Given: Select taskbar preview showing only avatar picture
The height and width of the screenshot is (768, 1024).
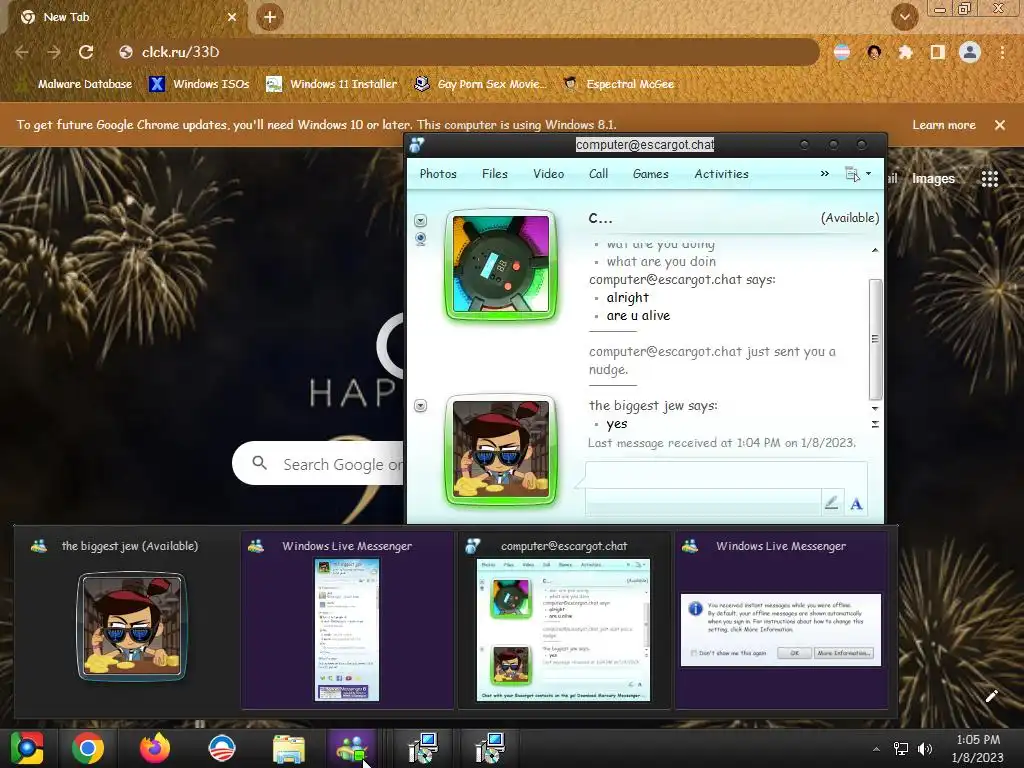Looking at the screenshot, I should tap(131, 620).
